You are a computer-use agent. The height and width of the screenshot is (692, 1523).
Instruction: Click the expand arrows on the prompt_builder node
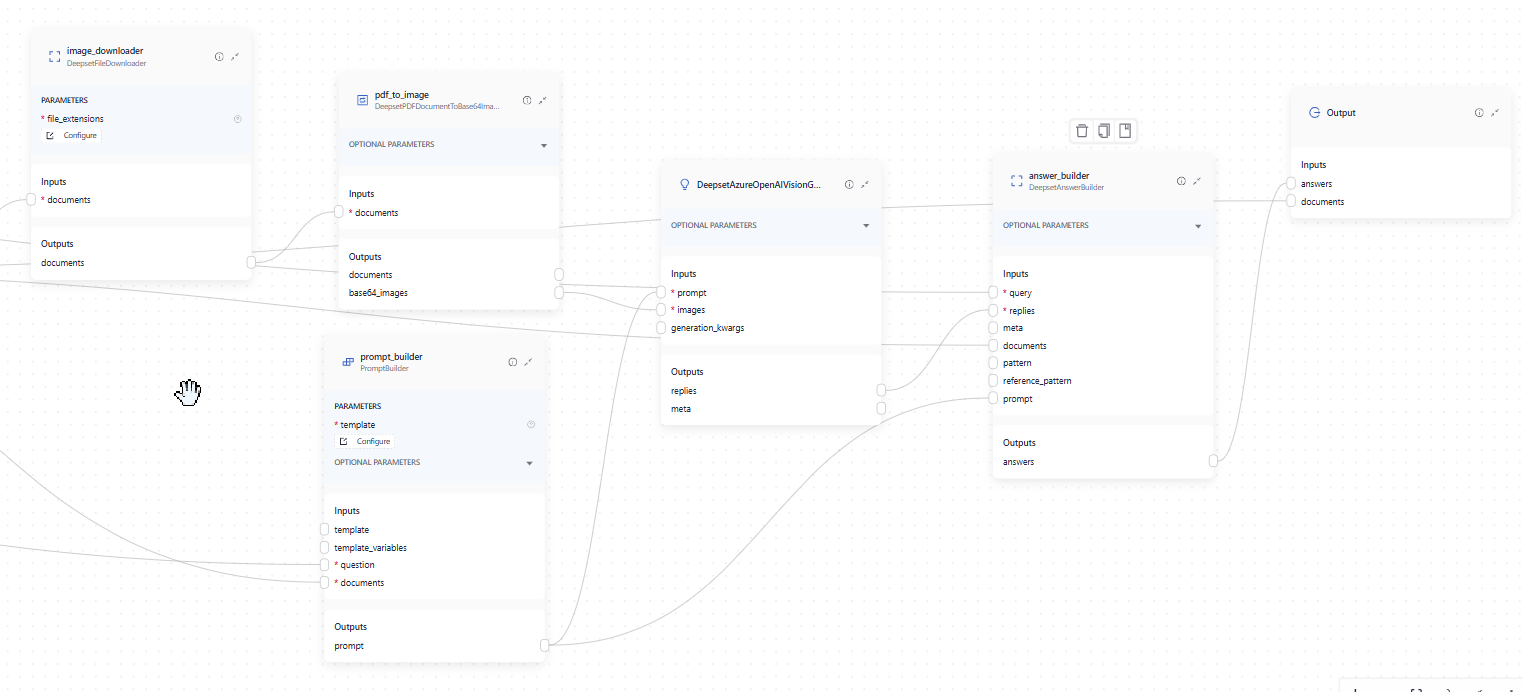pyautogui.click(x=529, y=362)
